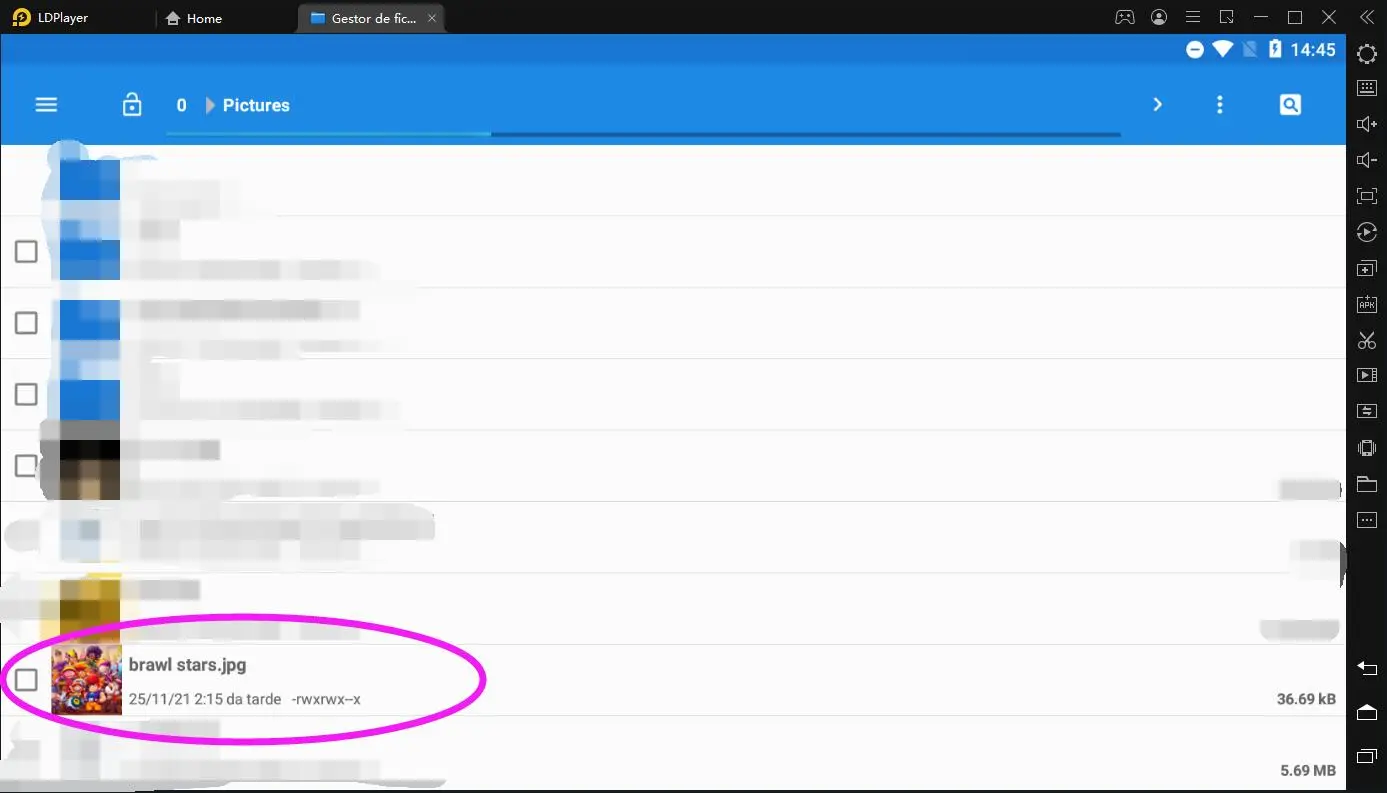The image size is (1387, 793).
Task: Collapse the sidebar with the double chevron
Action: point(1366,17)
